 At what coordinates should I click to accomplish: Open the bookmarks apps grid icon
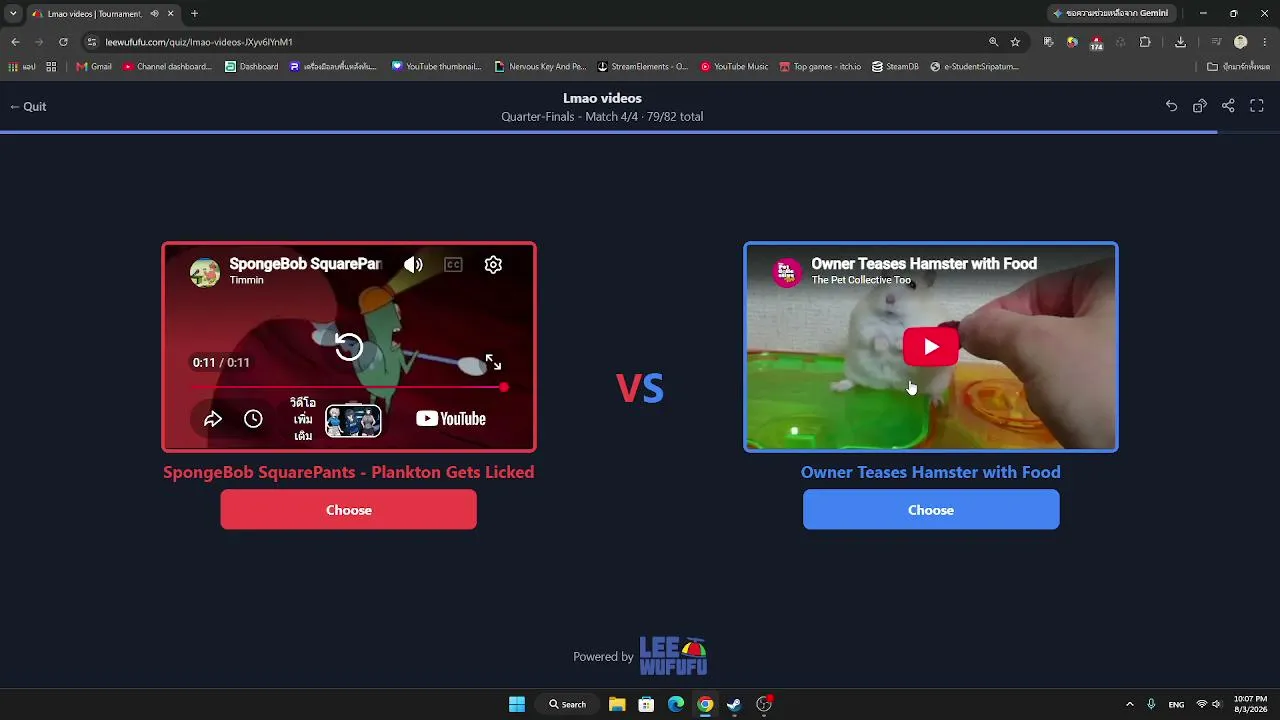coord(51,67)
